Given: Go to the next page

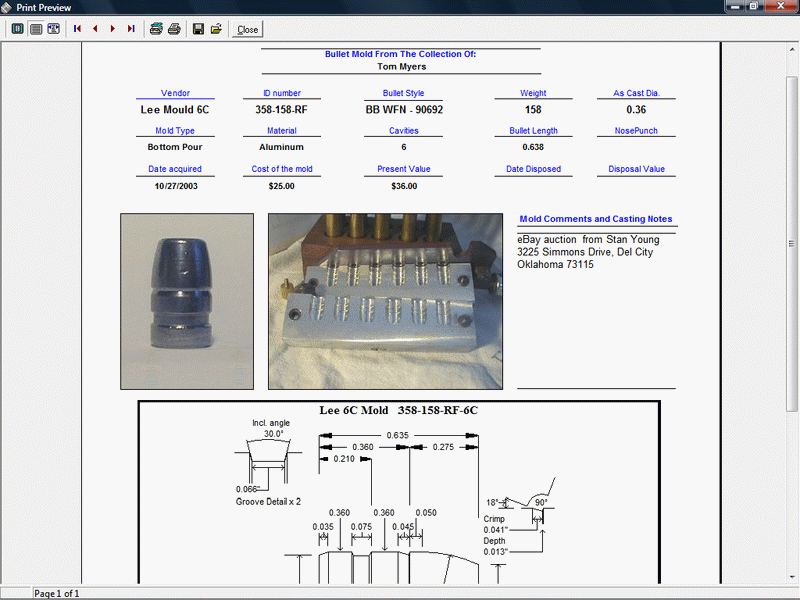Looking at the screenshot, I should pyautogui.click(x=113, y=29).
